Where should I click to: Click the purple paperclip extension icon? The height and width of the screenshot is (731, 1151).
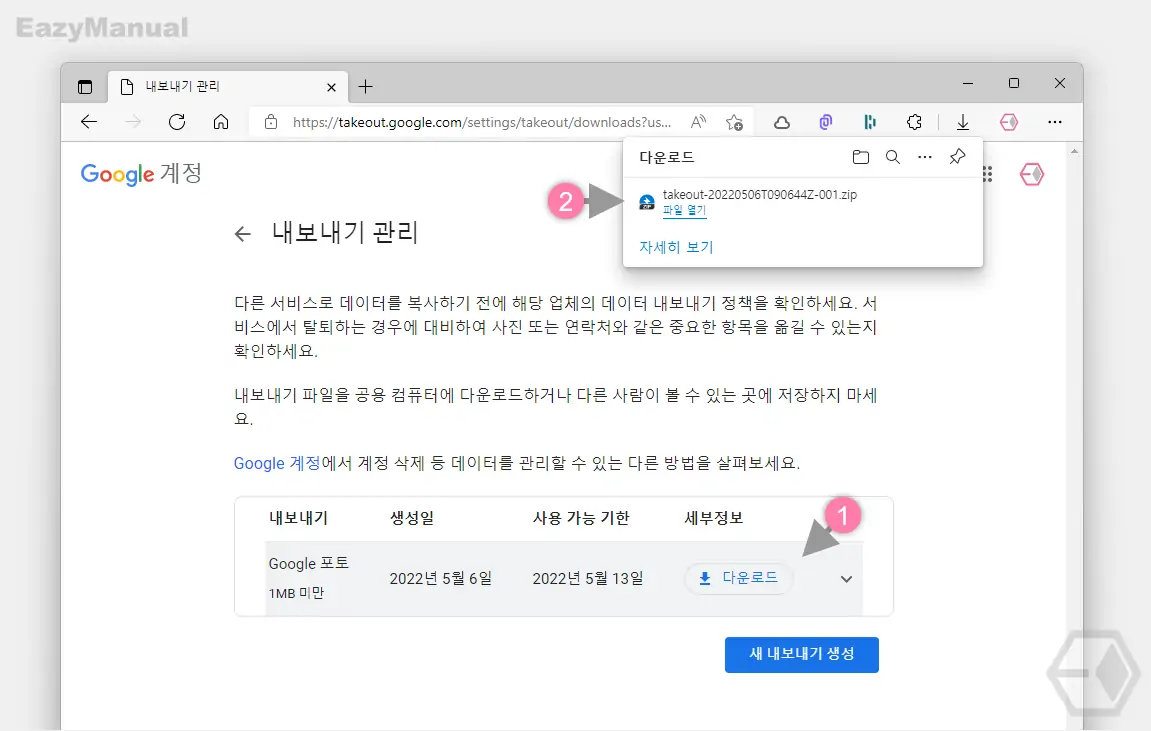point(826,123)
